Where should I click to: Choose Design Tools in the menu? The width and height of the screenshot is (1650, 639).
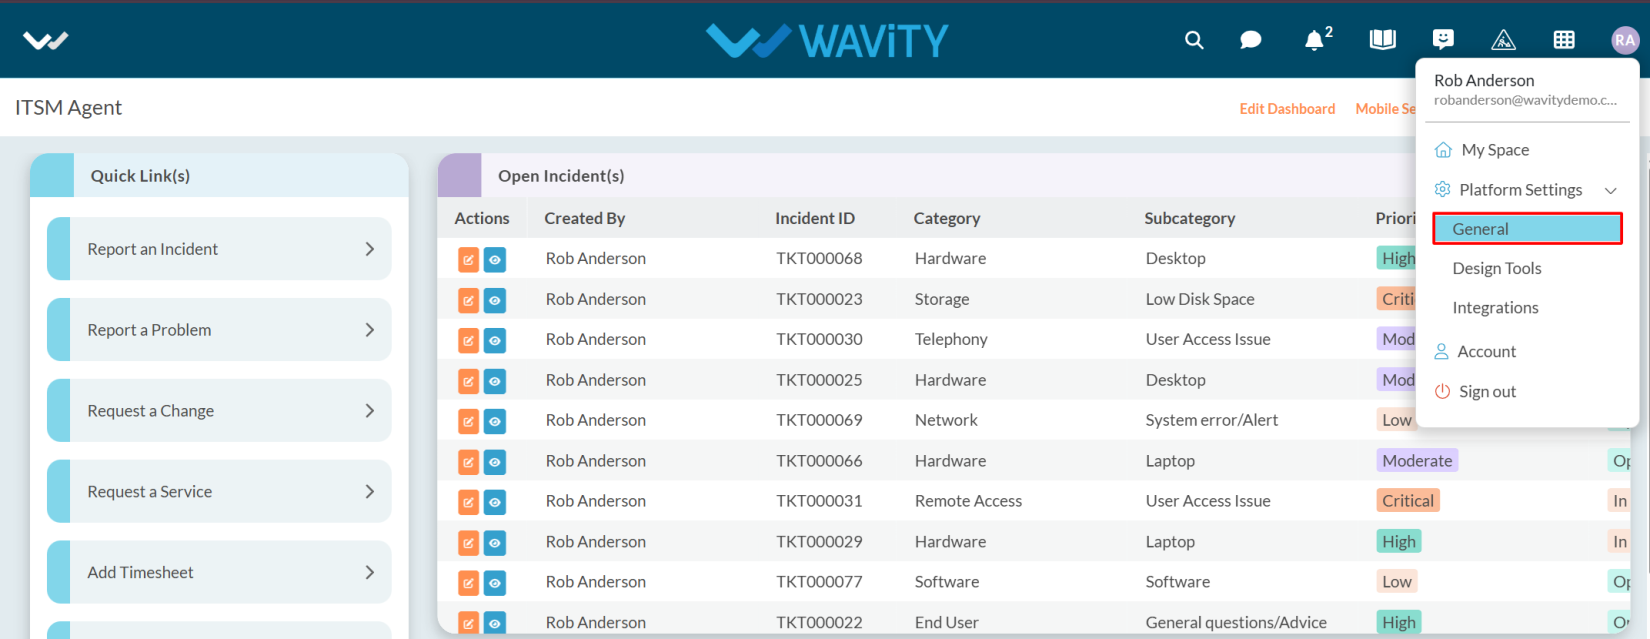pyautogui.click(x=1497, y=268)
